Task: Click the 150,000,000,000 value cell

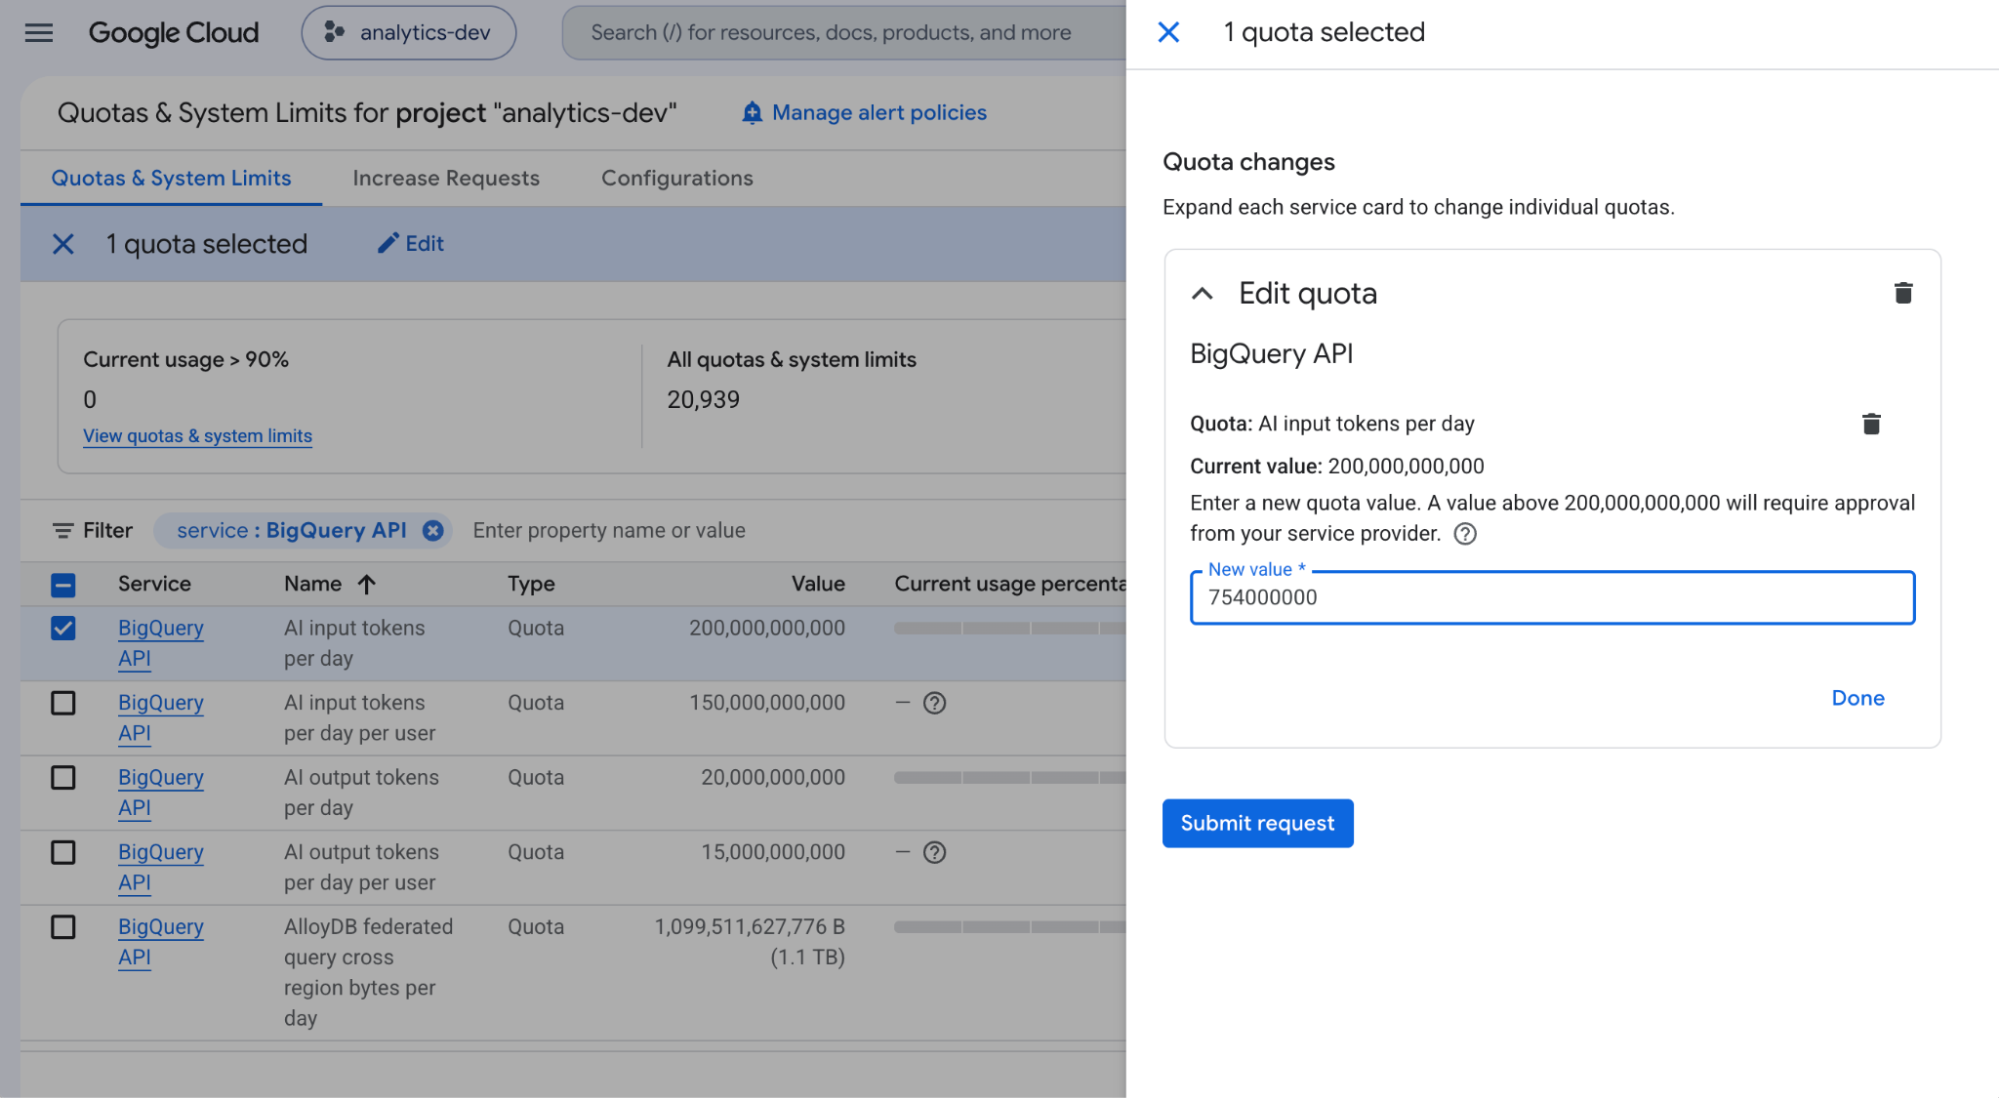Action: (x=767, y=703)
